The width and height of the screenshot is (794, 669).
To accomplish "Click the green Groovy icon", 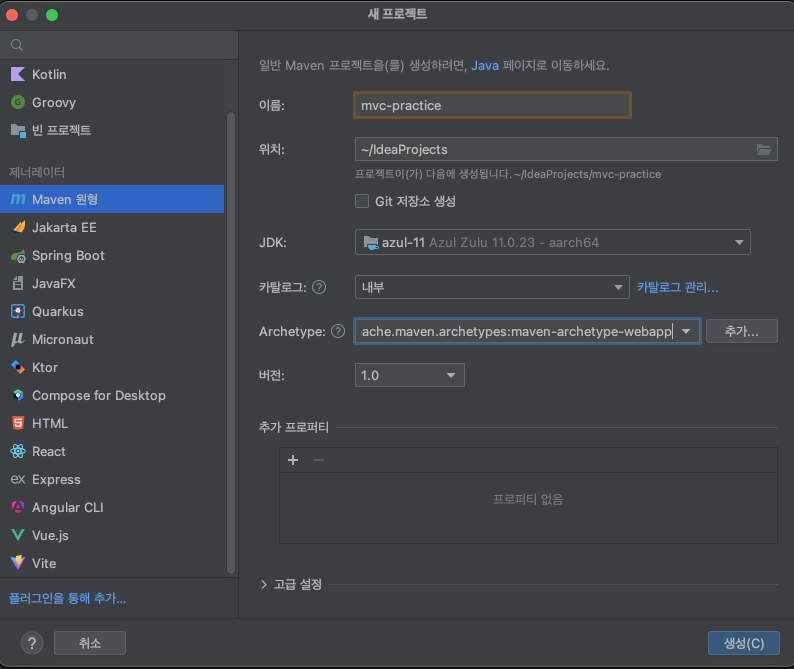I will point(18,102).
